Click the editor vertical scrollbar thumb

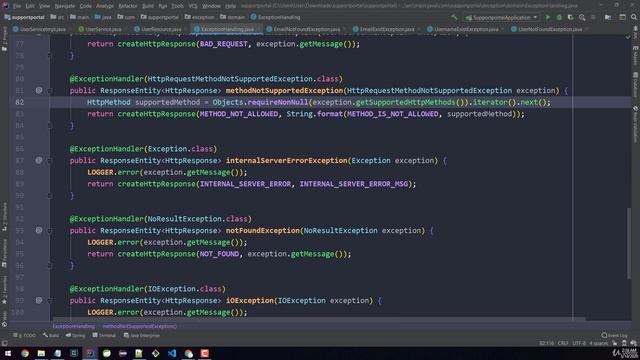(629, 243)
